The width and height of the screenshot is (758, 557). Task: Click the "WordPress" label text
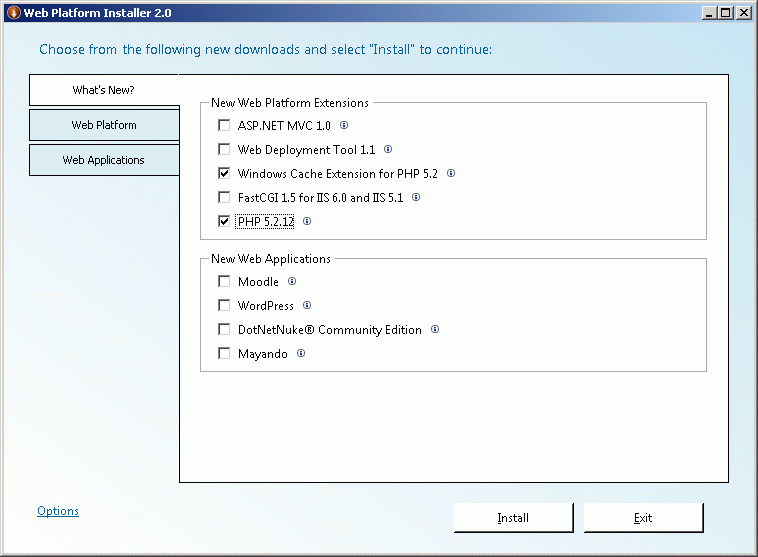pyautogui.click(x=266, y=306)
